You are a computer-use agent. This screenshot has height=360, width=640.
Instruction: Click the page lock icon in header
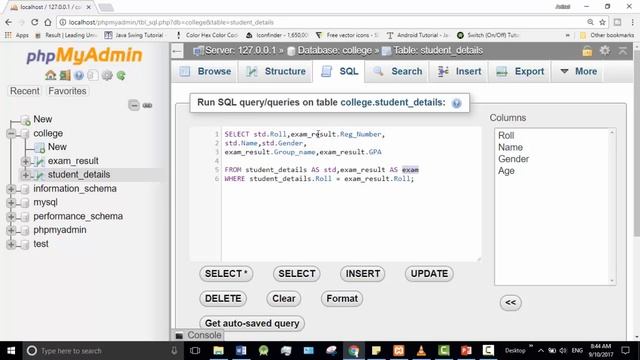[587, 51]
